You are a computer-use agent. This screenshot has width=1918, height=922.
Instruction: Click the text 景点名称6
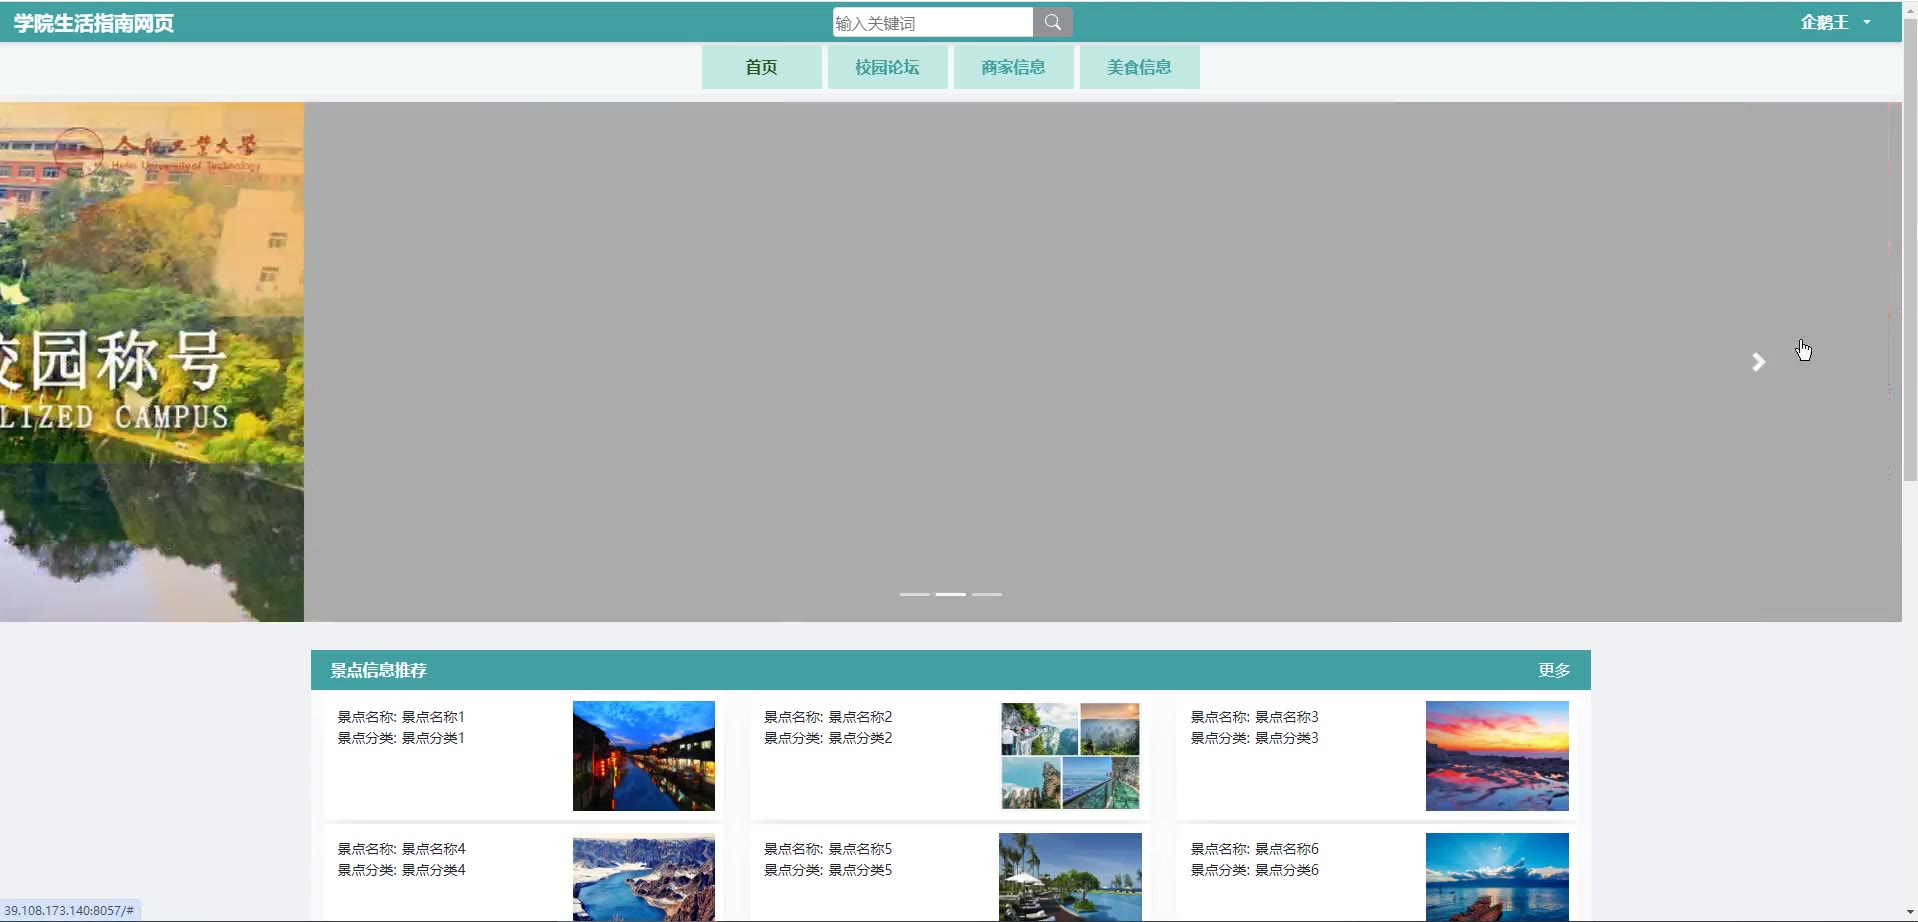1287,849
